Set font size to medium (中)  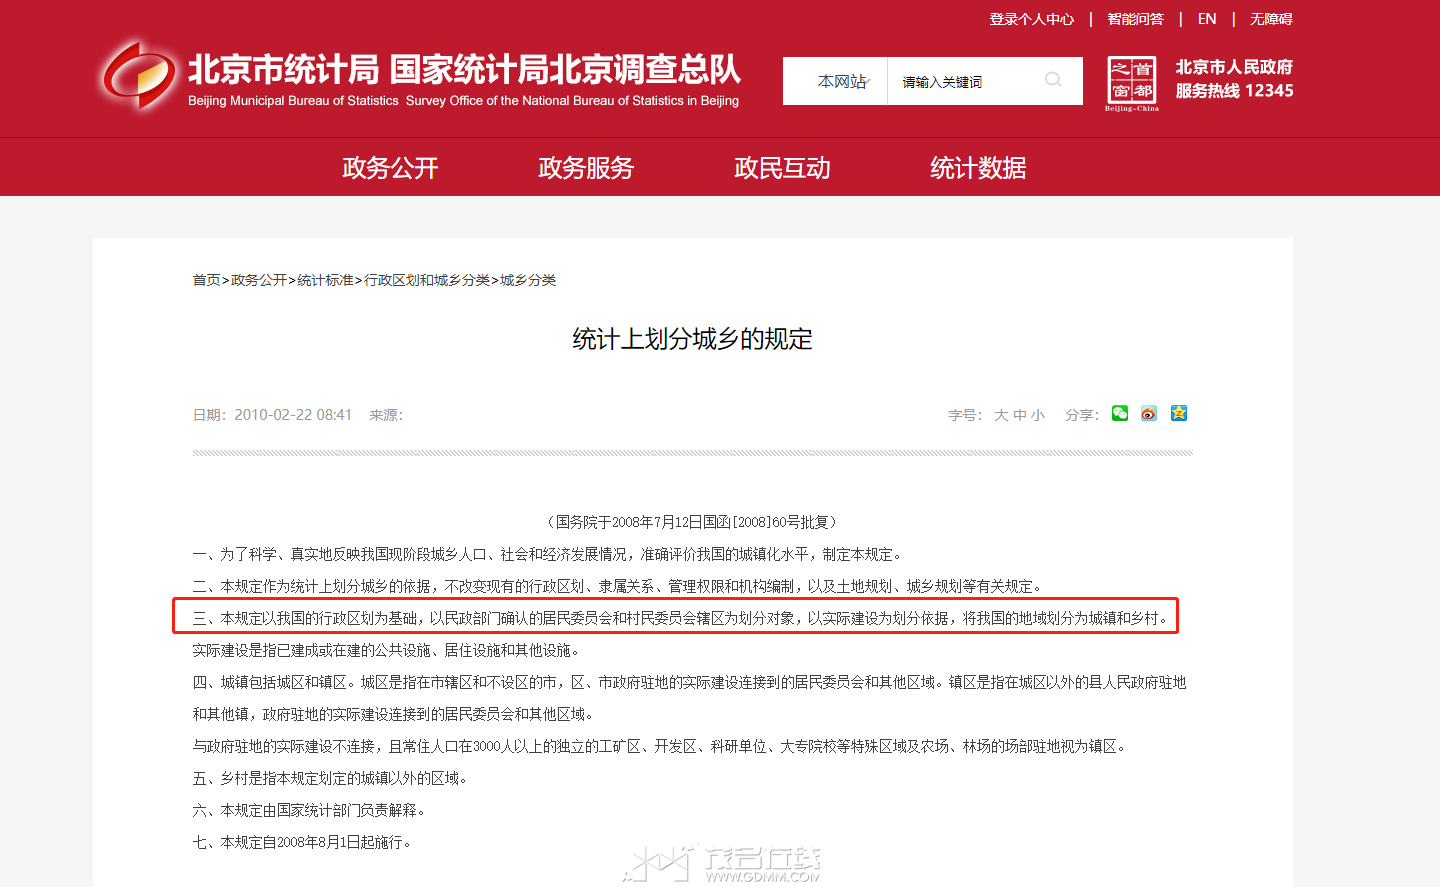click(x=1019, y=415)
